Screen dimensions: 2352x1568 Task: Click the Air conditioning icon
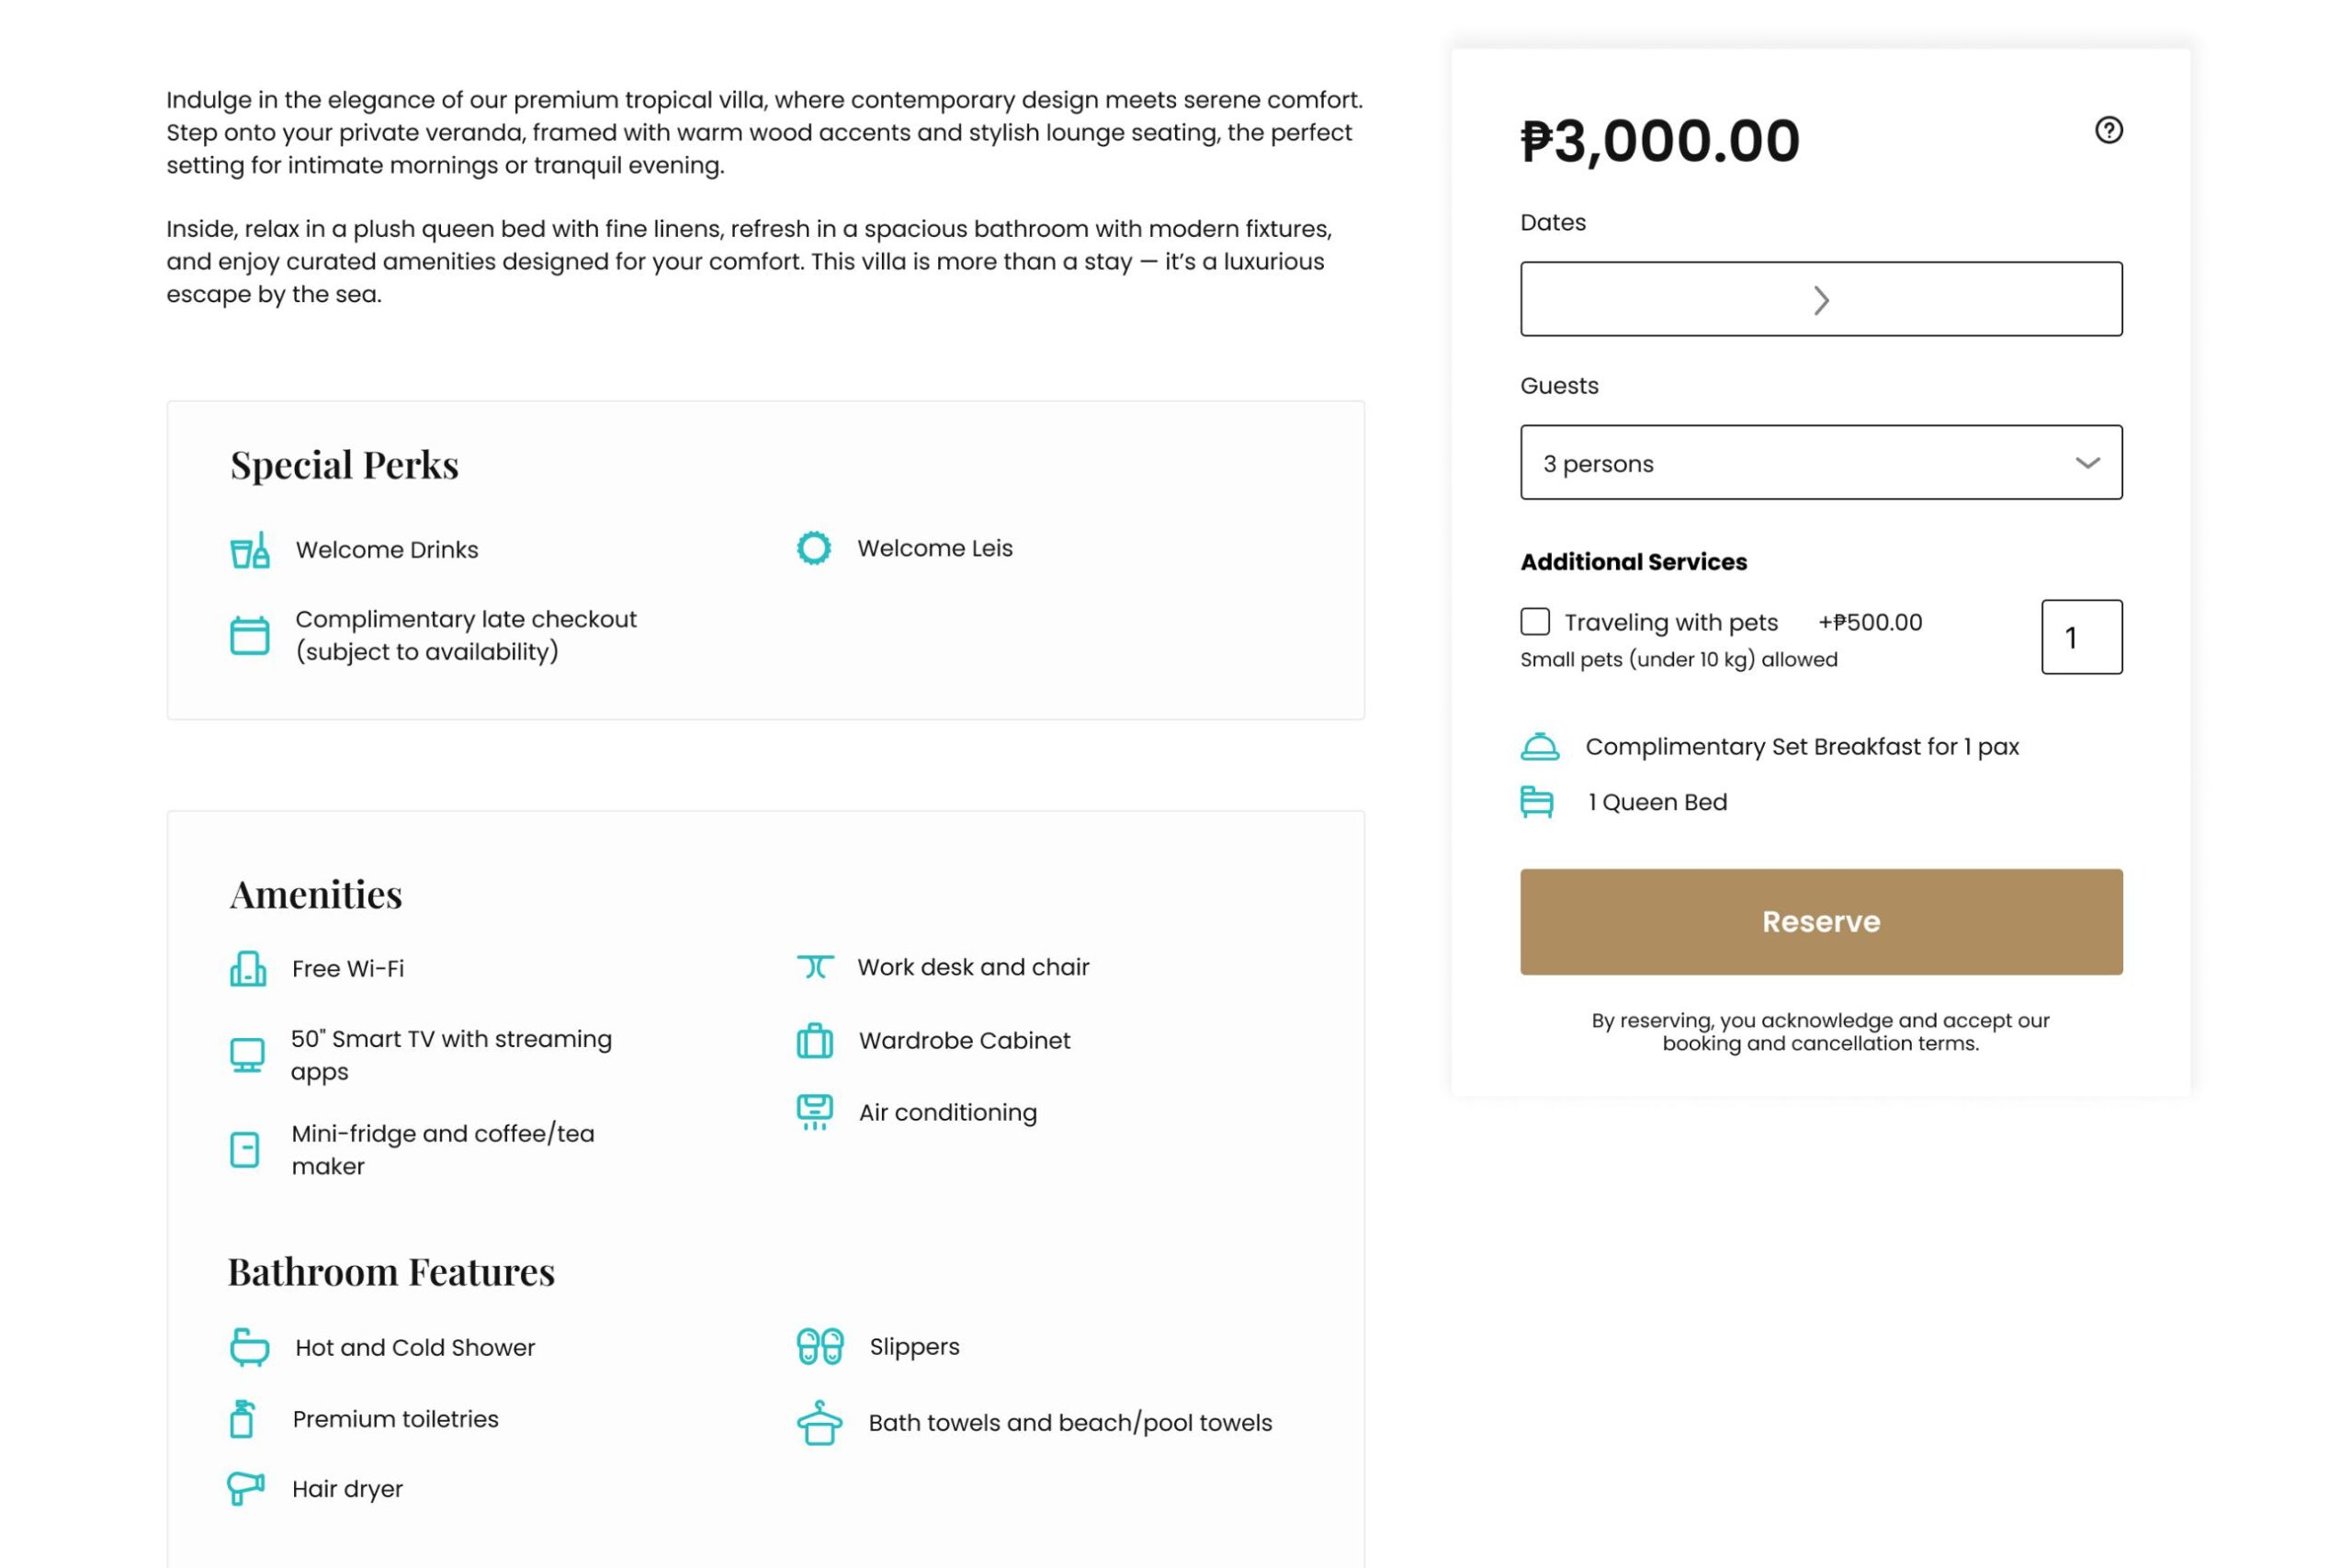click(x=815, y=1112)
